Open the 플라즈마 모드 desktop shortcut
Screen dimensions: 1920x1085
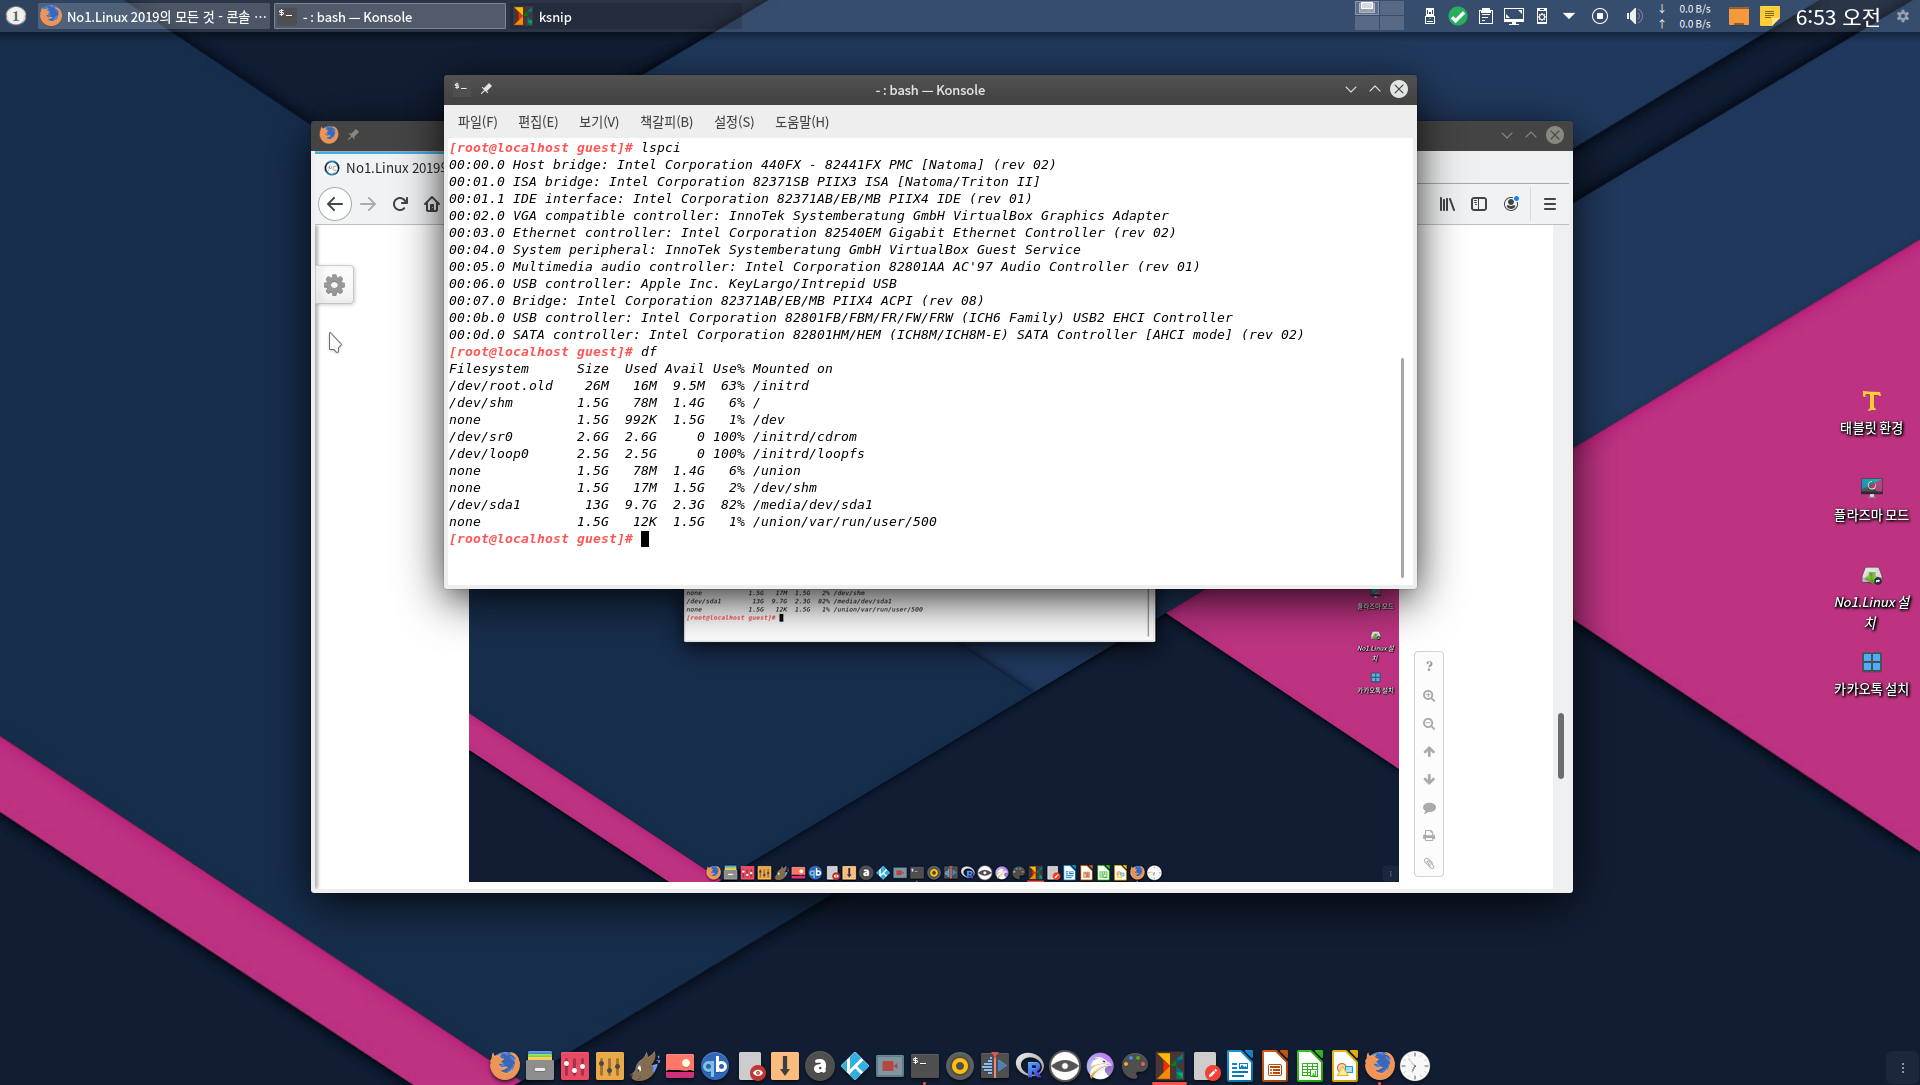point(1871,500)
